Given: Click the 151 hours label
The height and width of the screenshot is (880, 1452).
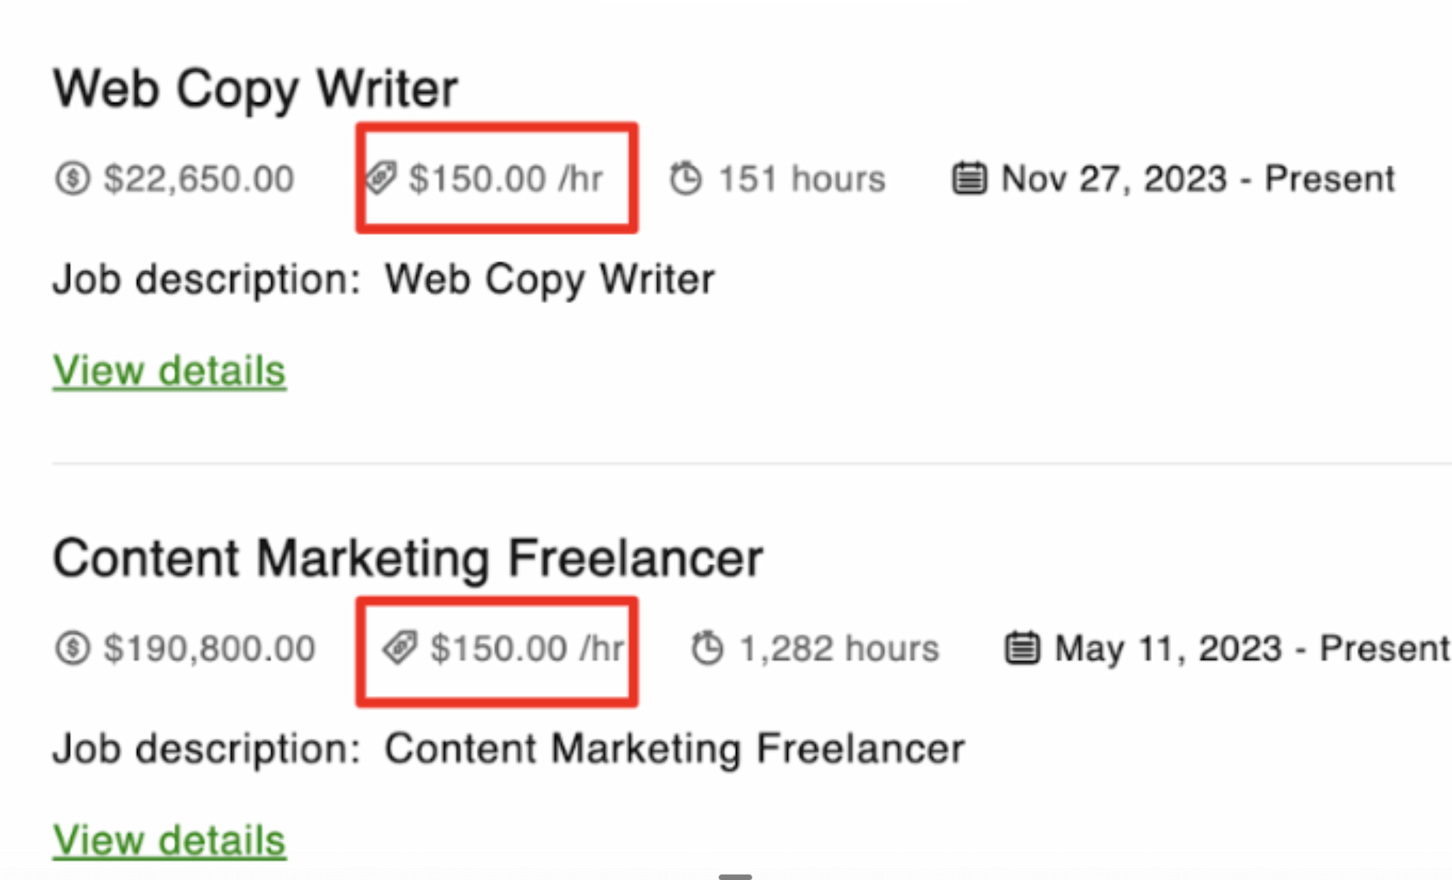Looking at the screenshot, I should coord(802,179).
